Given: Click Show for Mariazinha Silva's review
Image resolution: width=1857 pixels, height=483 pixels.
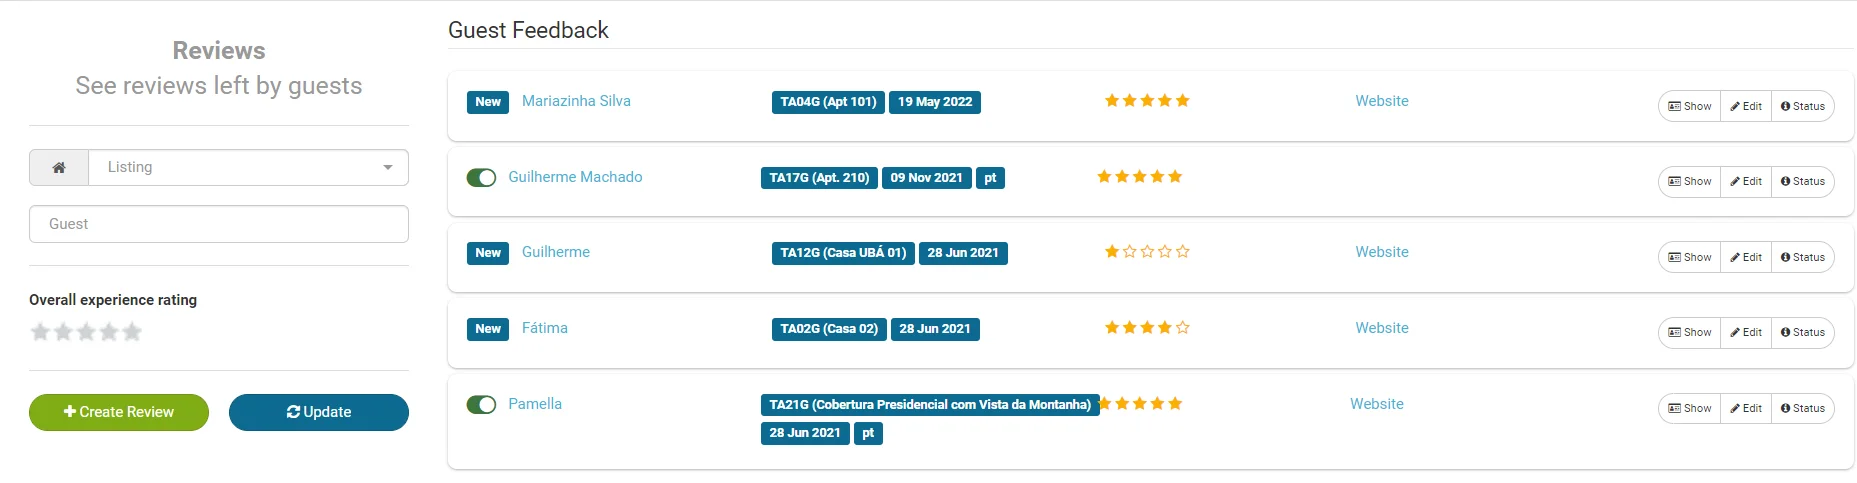Looking at the screenshot, I should click(1690, 106).
